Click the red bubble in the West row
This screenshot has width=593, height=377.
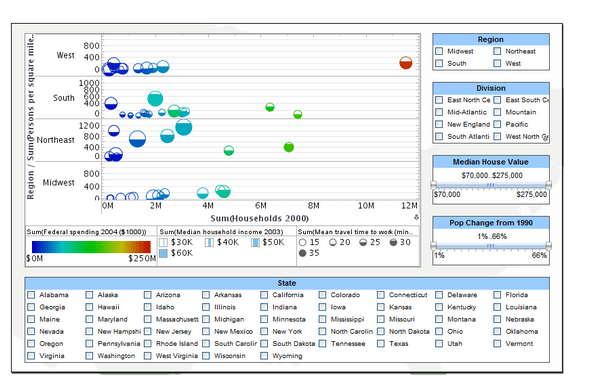[405, 63]
